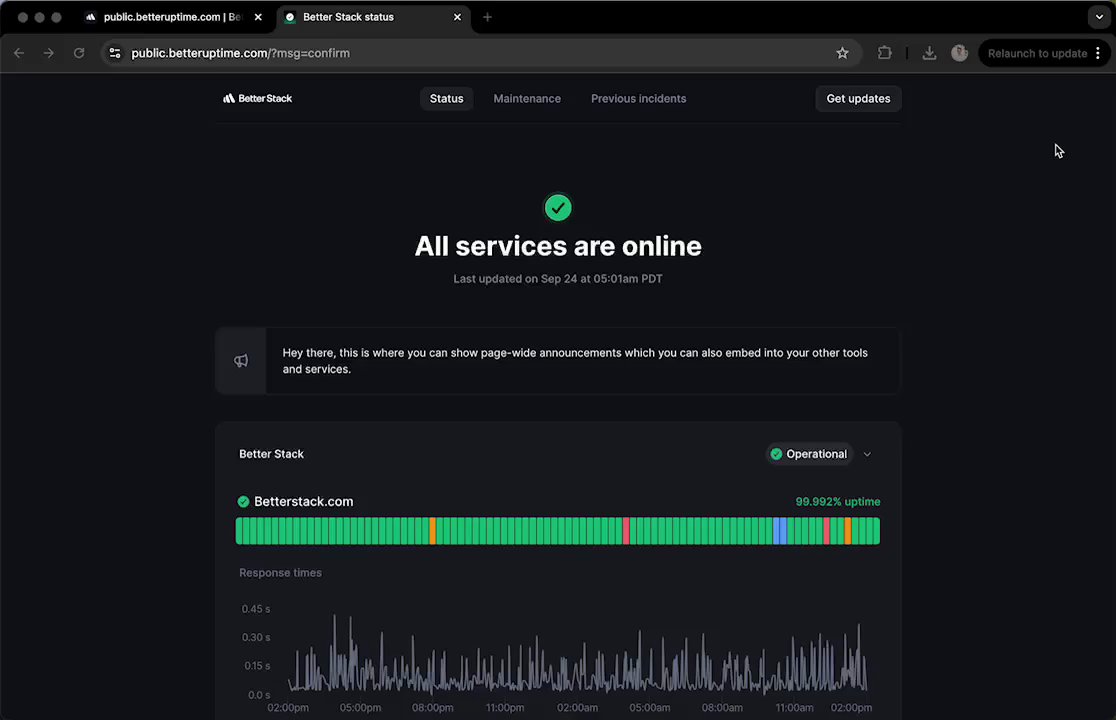Image resolution: width=1116 pixels, height=720 pixels.
Task: Open the downloads icon
Action: coord(929,53)
